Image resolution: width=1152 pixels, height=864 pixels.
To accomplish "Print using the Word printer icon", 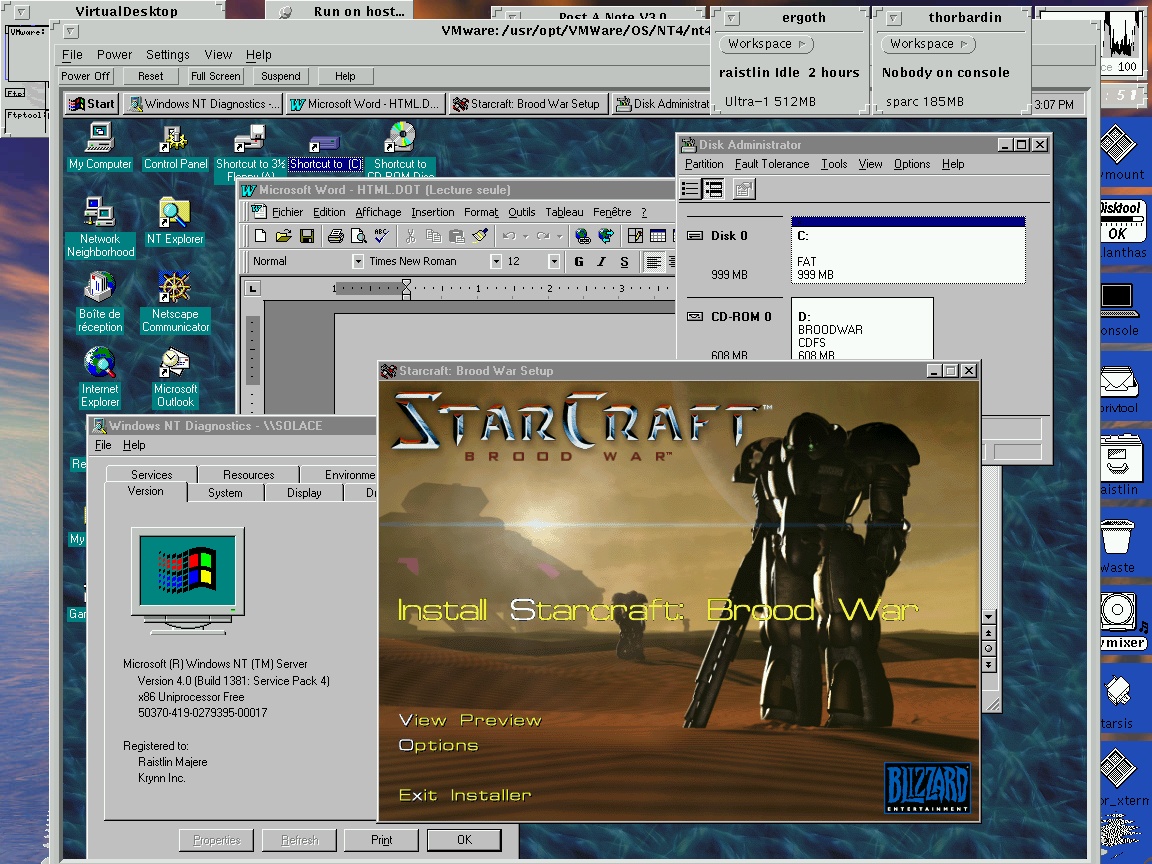I will [336, 236].
